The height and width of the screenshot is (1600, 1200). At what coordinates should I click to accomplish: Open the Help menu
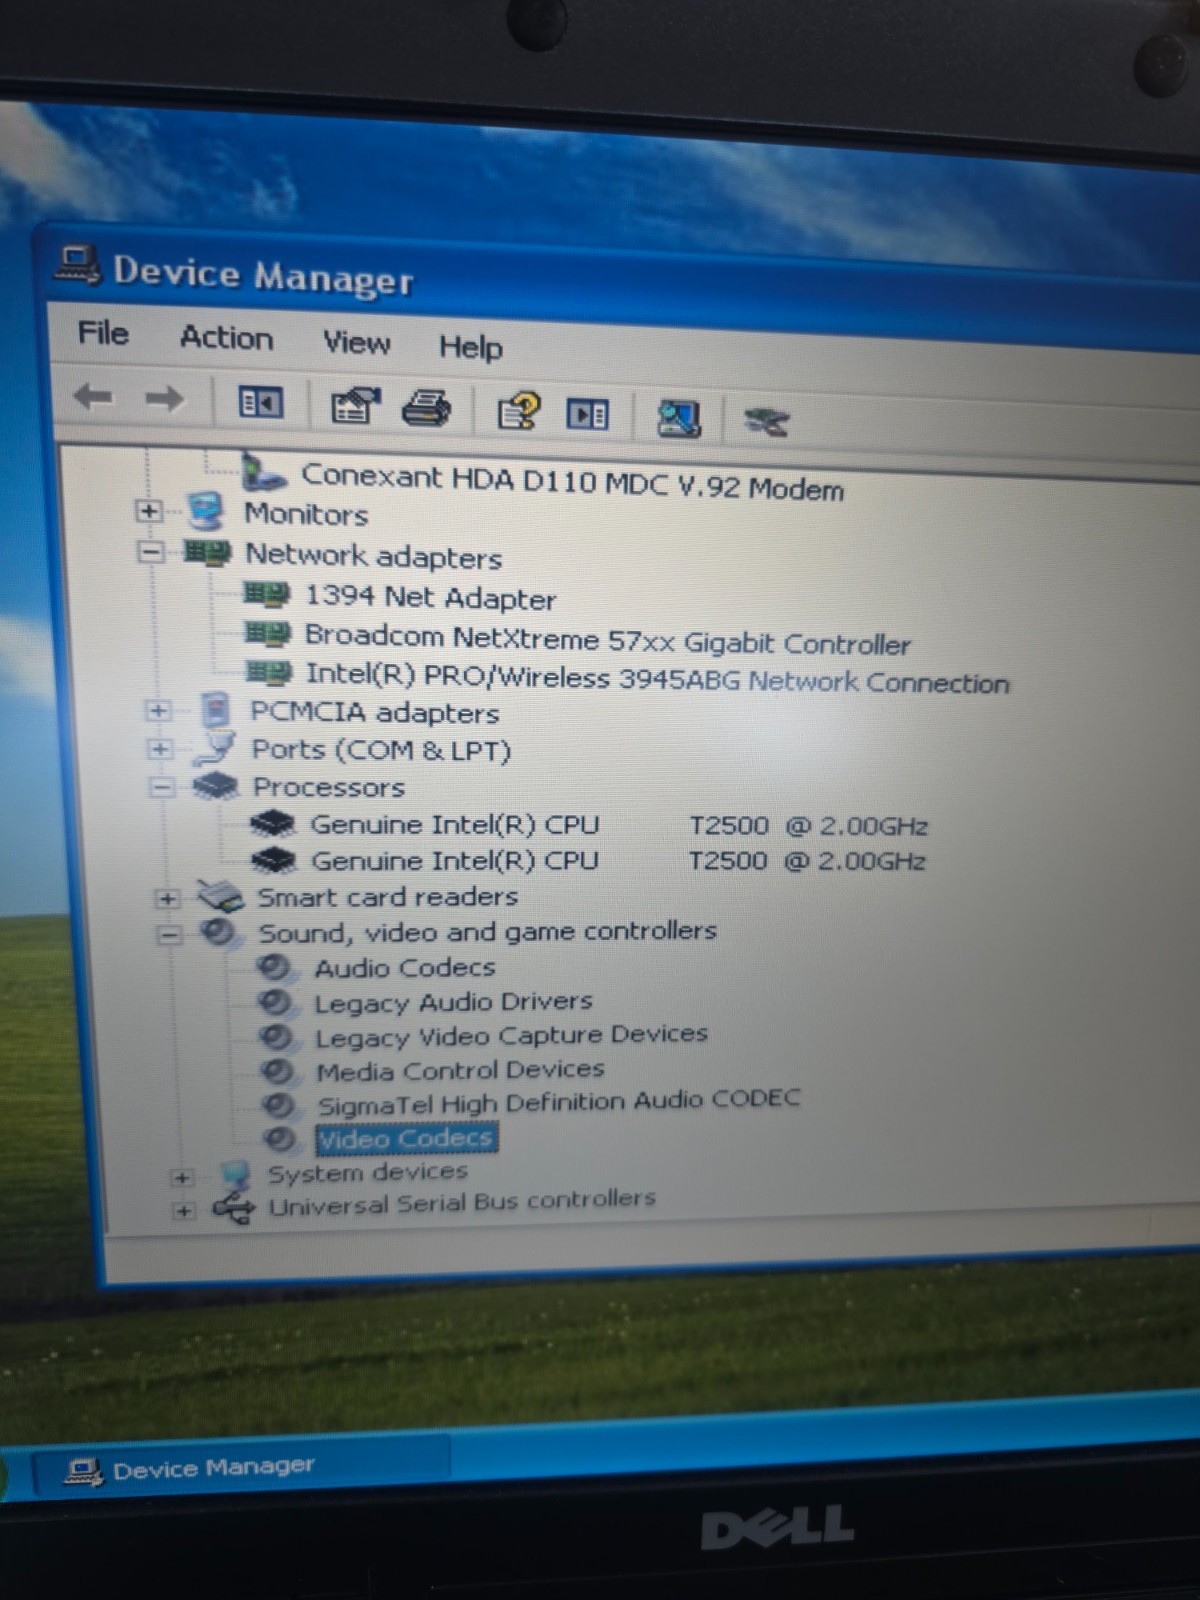(470, 347)
